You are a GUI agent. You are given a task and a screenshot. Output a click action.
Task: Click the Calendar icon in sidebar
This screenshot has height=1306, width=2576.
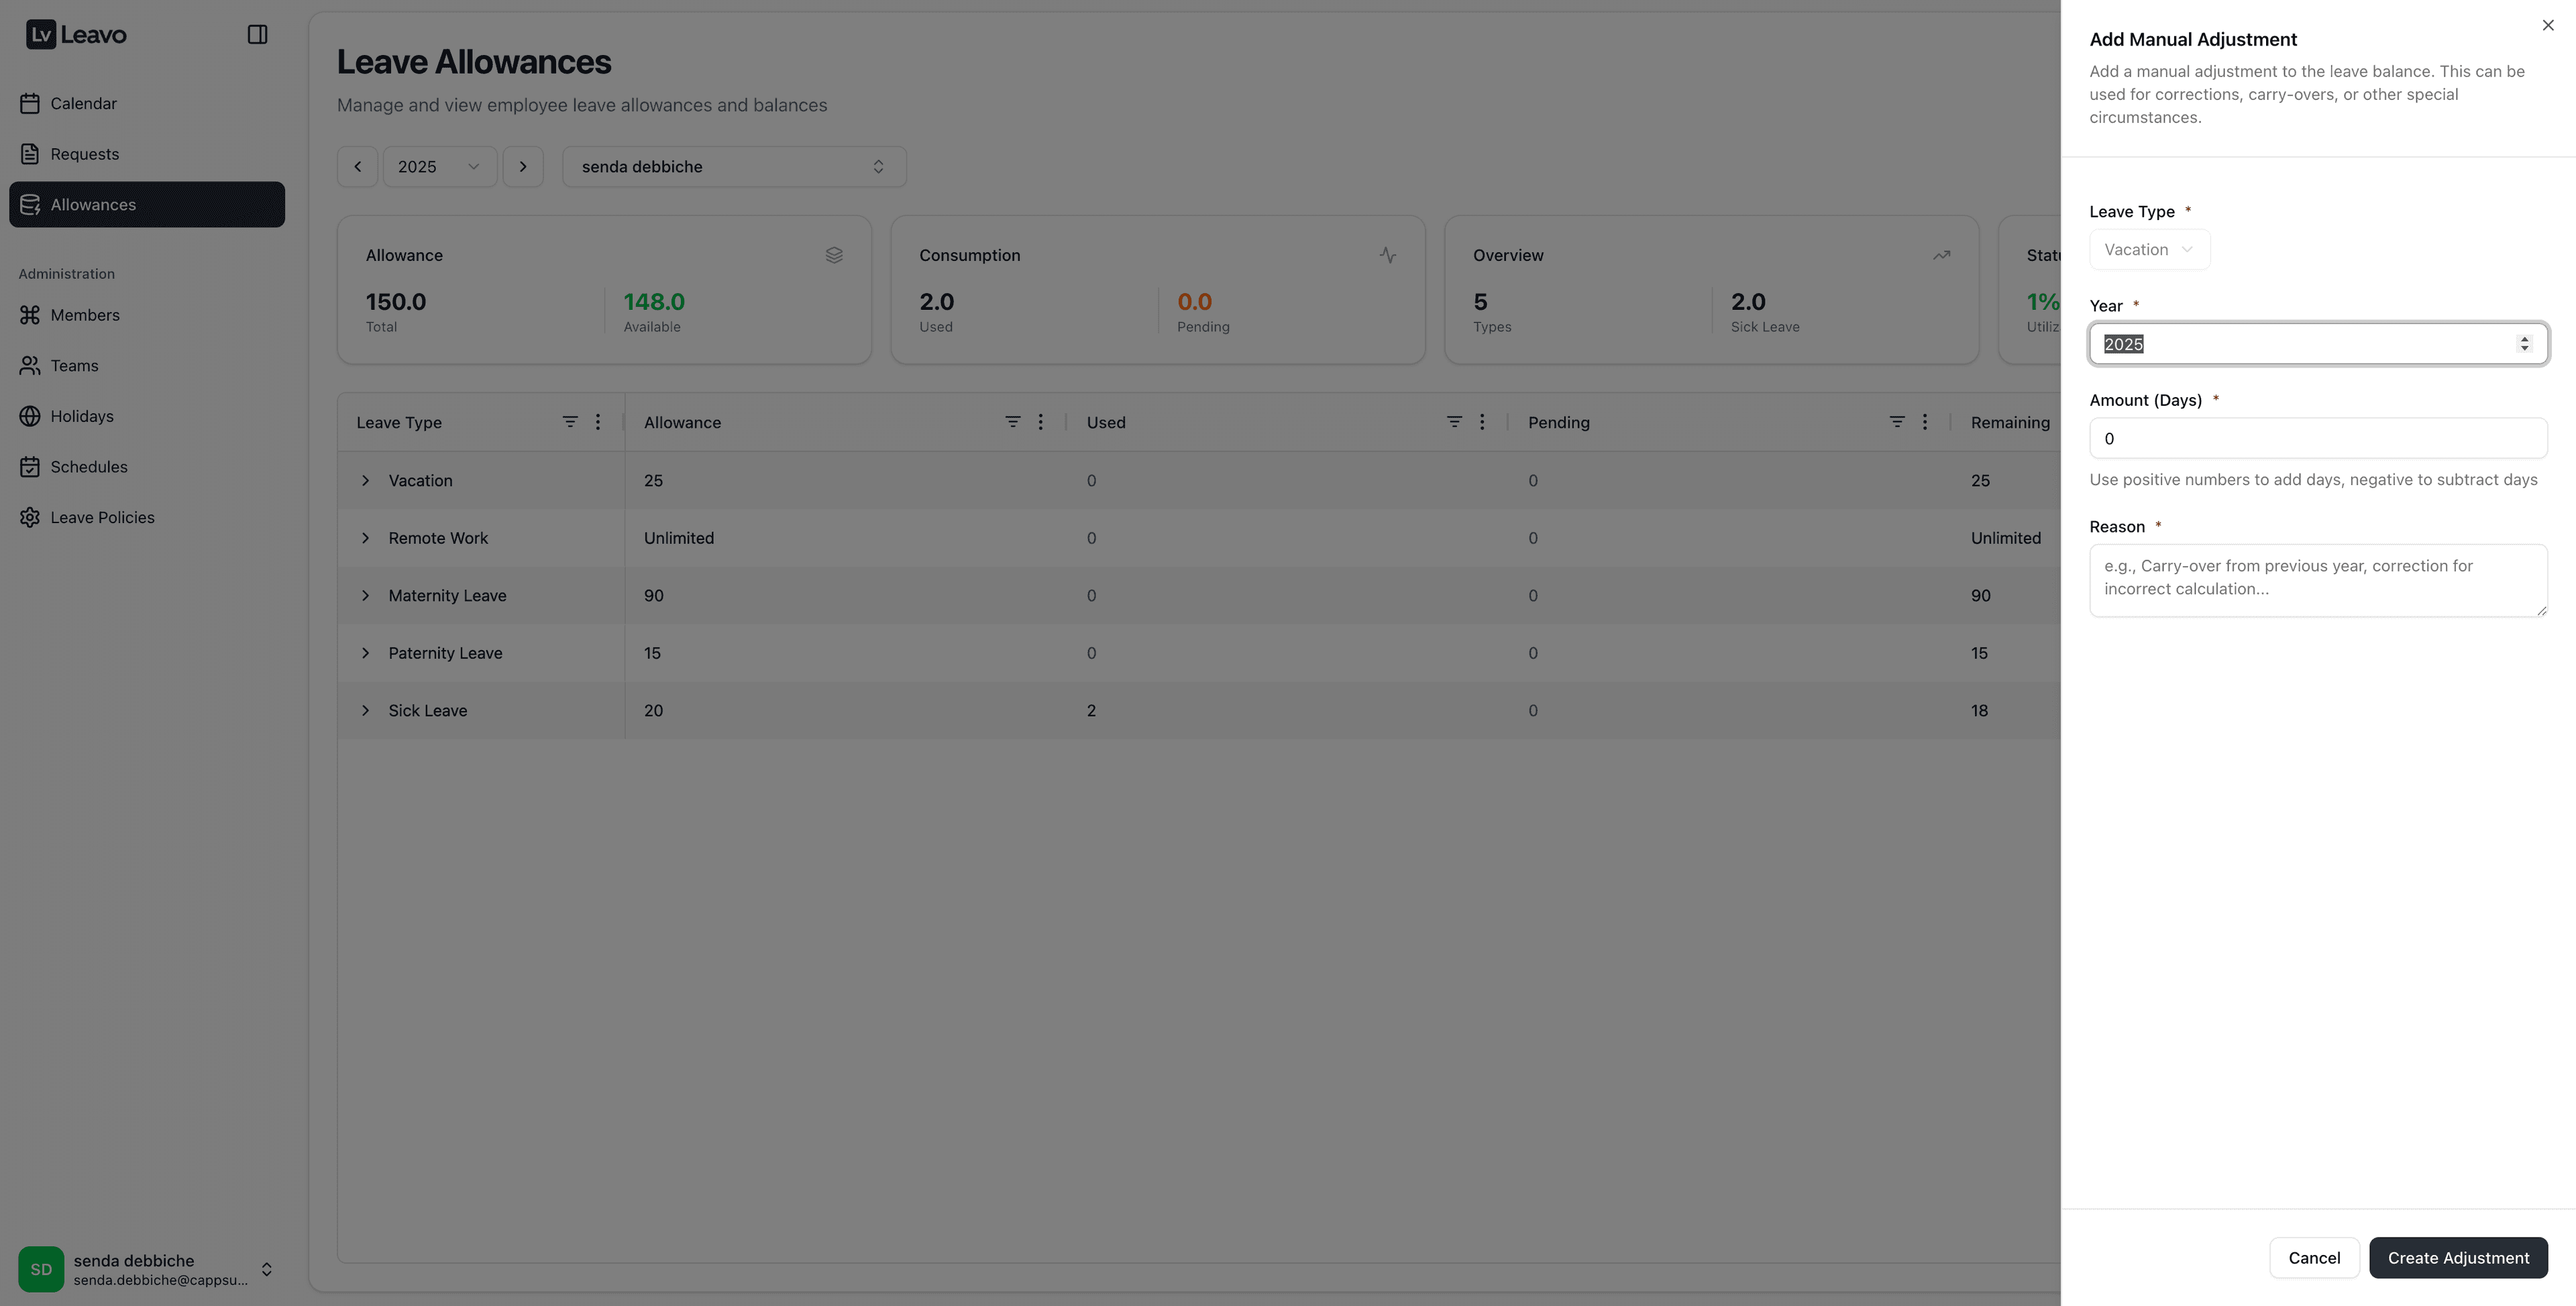[x=30, y=104]
